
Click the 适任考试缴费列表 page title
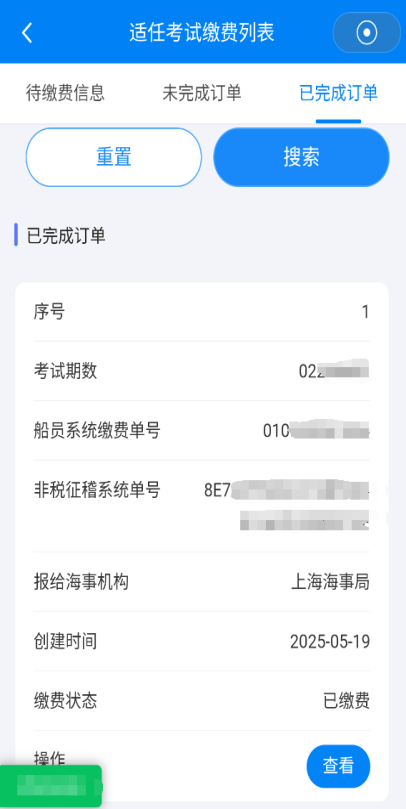coord(202,33)
